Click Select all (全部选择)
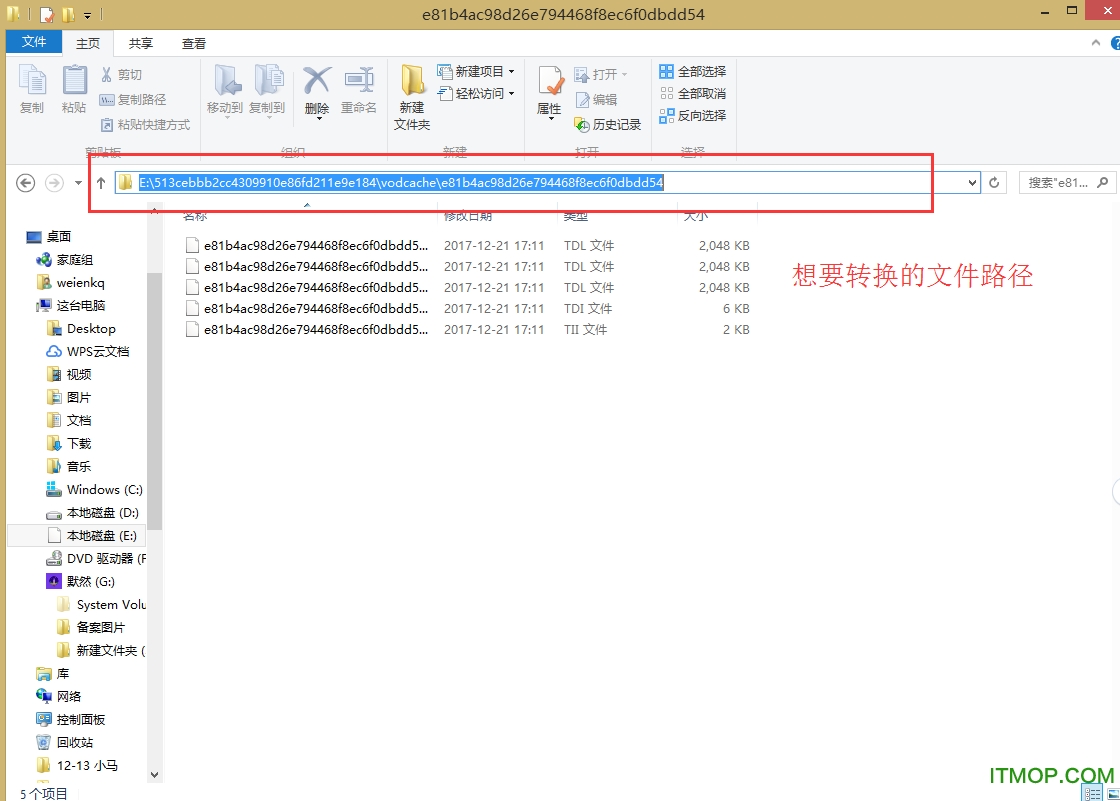 pyautogui.click(x=692, y=71)
